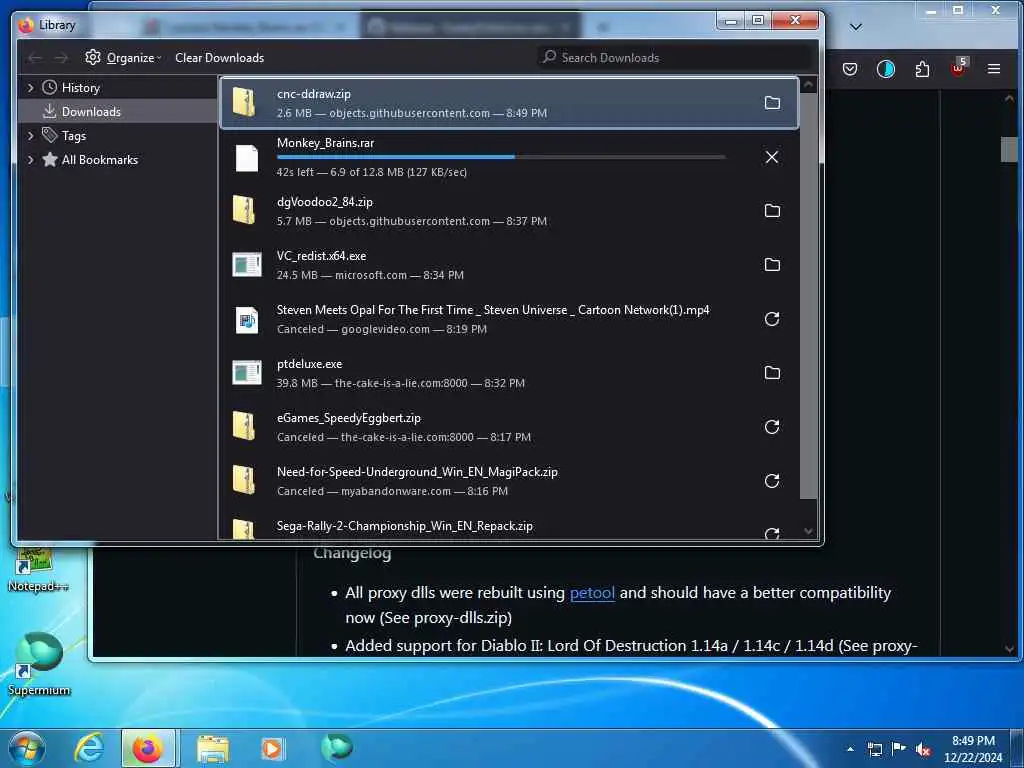Click the eGames_SpeedyEggbert.zip archive icon
The width and height of the screenshot is (1024, 768).
(x=245, y=426)
